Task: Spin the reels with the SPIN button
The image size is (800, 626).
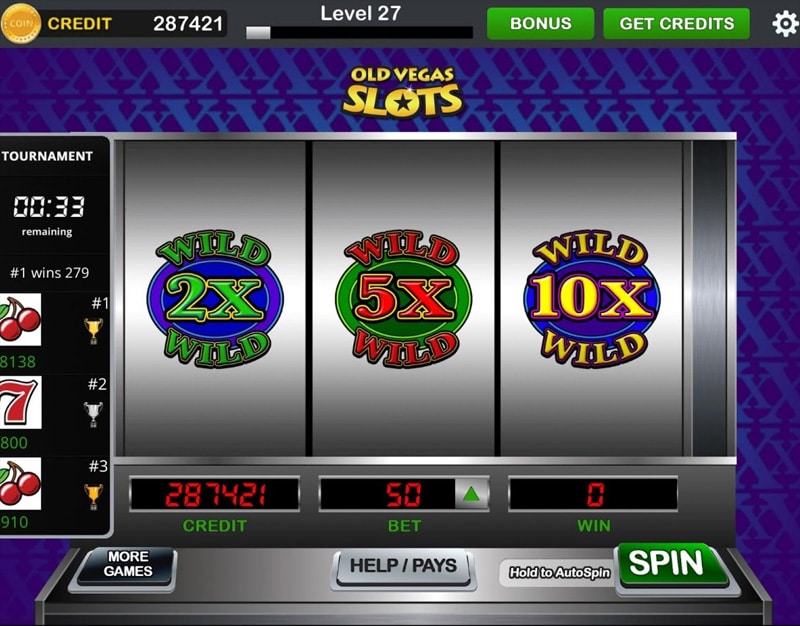Action: pos(670,565)
